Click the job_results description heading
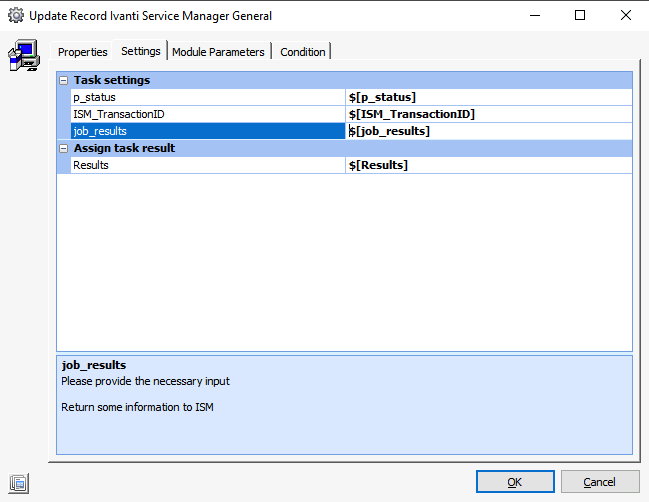The width and height of the screenshot is (649, 502). 94,365
